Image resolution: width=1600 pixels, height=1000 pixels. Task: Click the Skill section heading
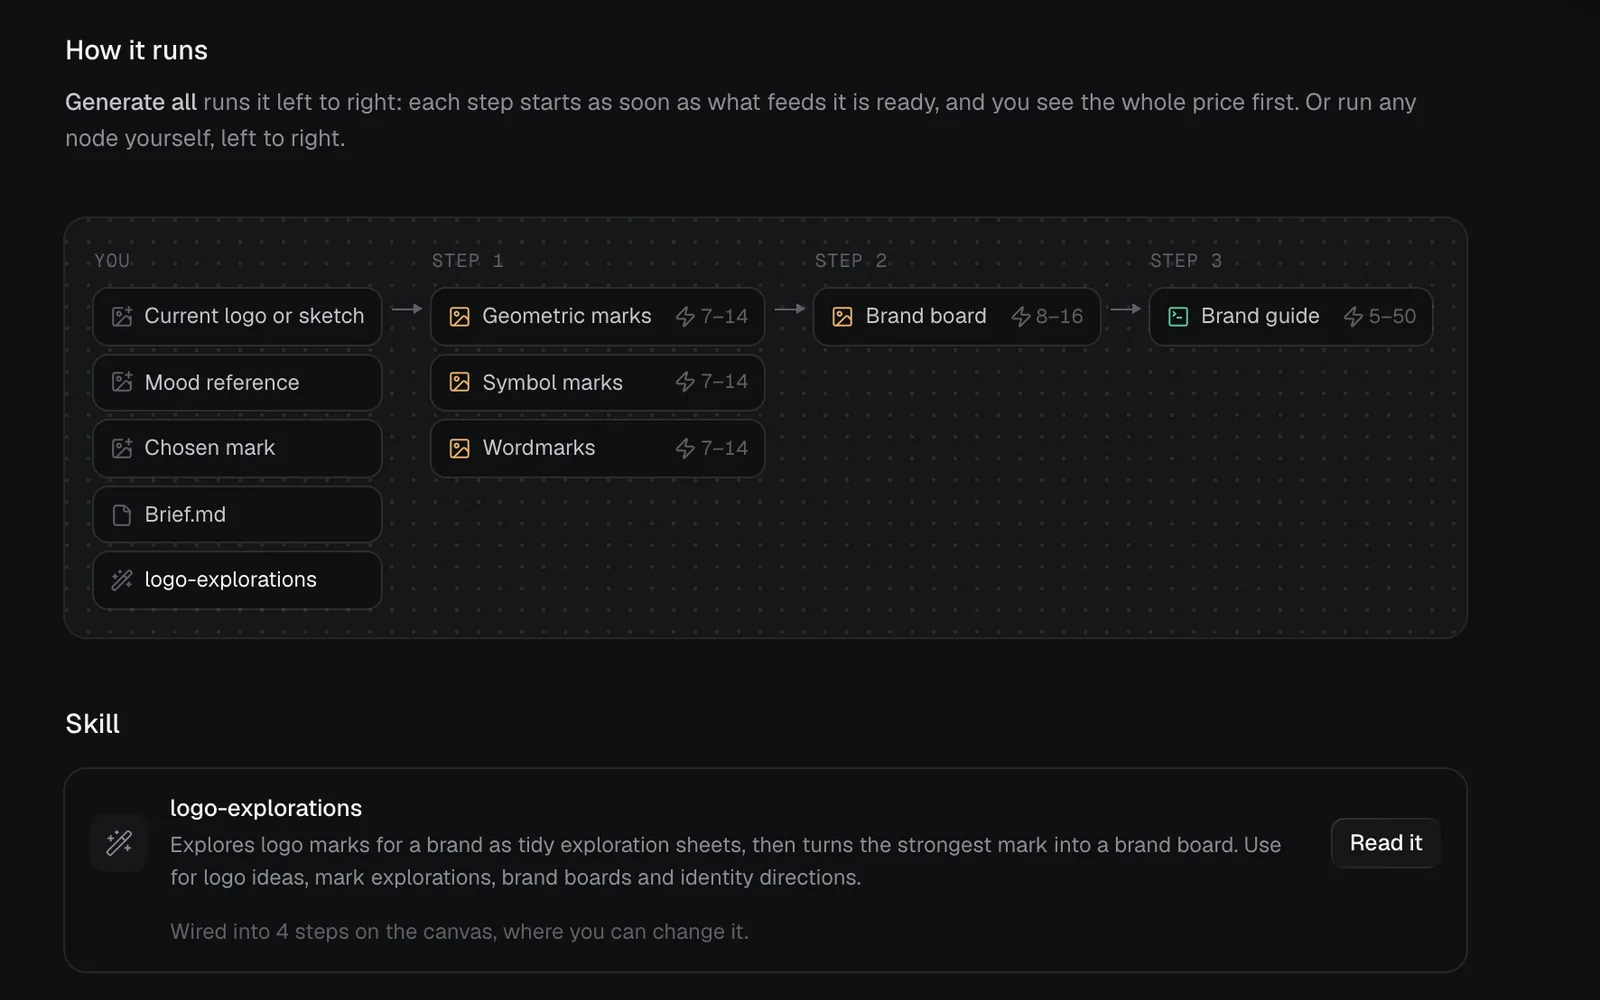pos(92,724)
